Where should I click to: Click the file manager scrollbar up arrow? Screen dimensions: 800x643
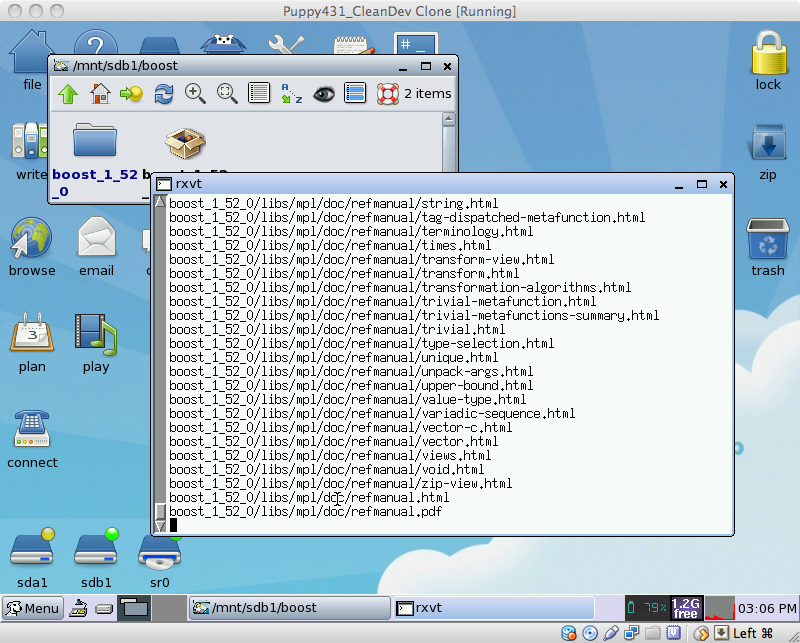pyautogui.click(x=450, y=118)
